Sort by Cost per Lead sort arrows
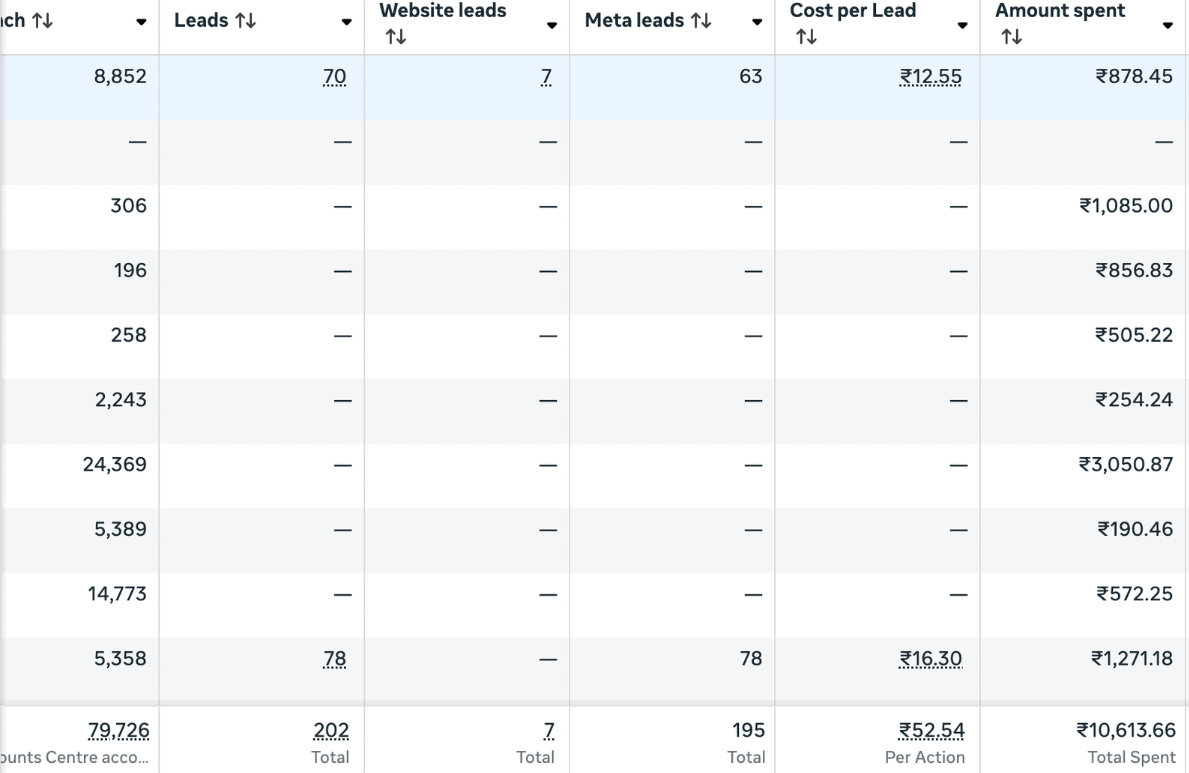The height and width of the screenshot is (773, 1189). 806,37
